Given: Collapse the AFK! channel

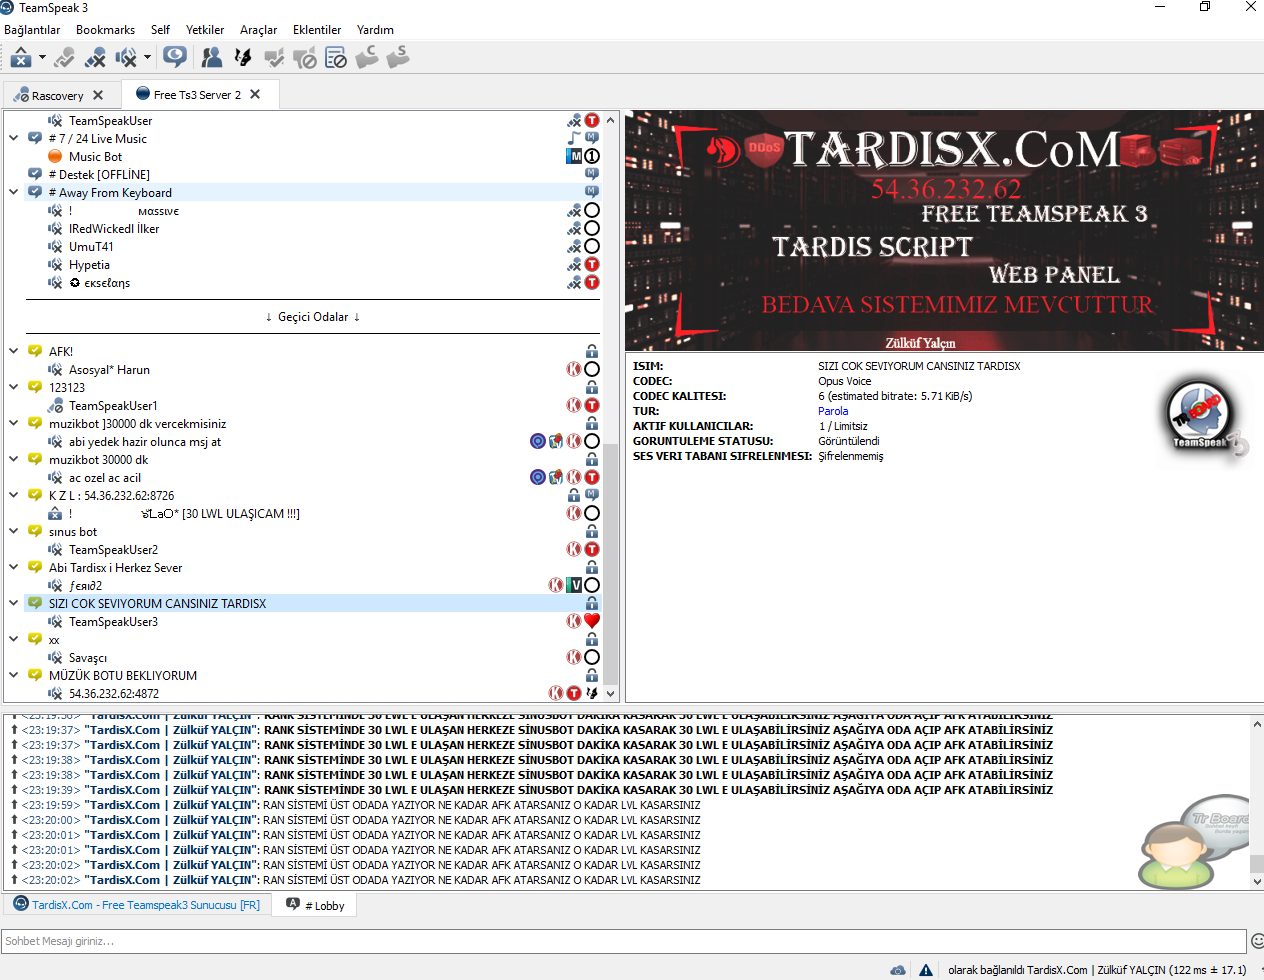Looking at the screenshot, I should click(14, 351).
